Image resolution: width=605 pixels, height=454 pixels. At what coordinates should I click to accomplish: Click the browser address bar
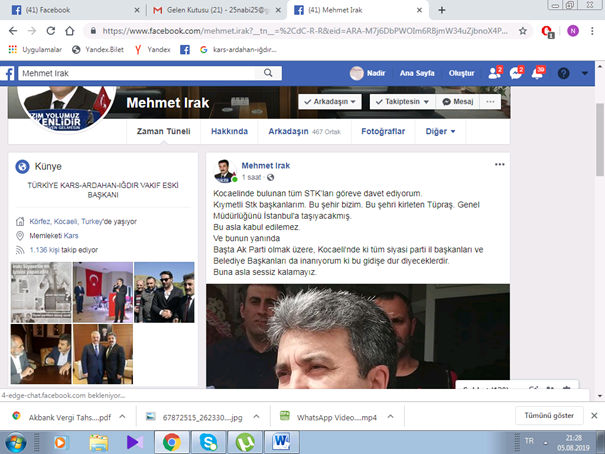pos(305,31)
